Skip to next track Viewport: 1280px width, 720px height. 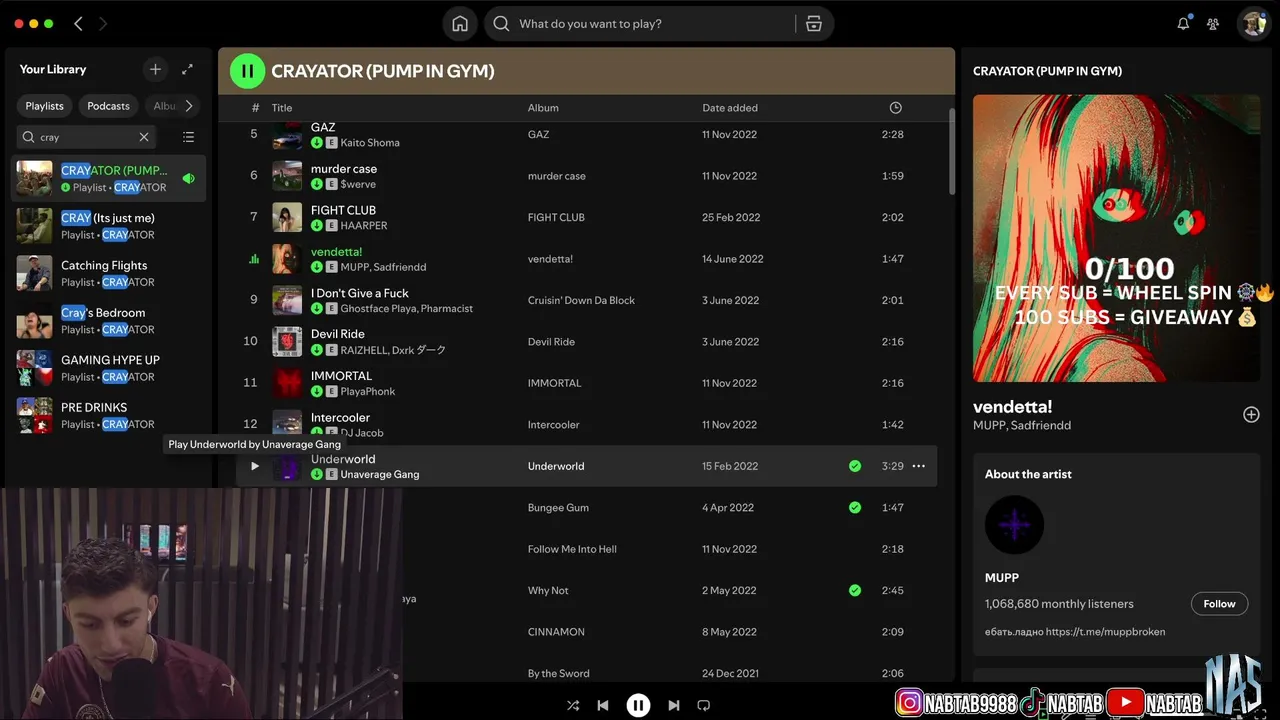673,705
